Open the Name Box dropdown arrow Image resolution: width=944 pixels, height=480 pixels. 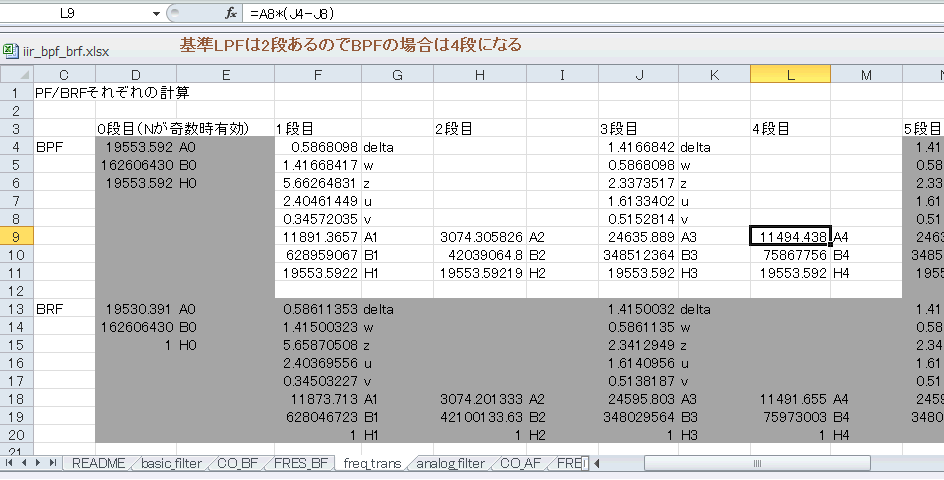(x=157, y=13)
